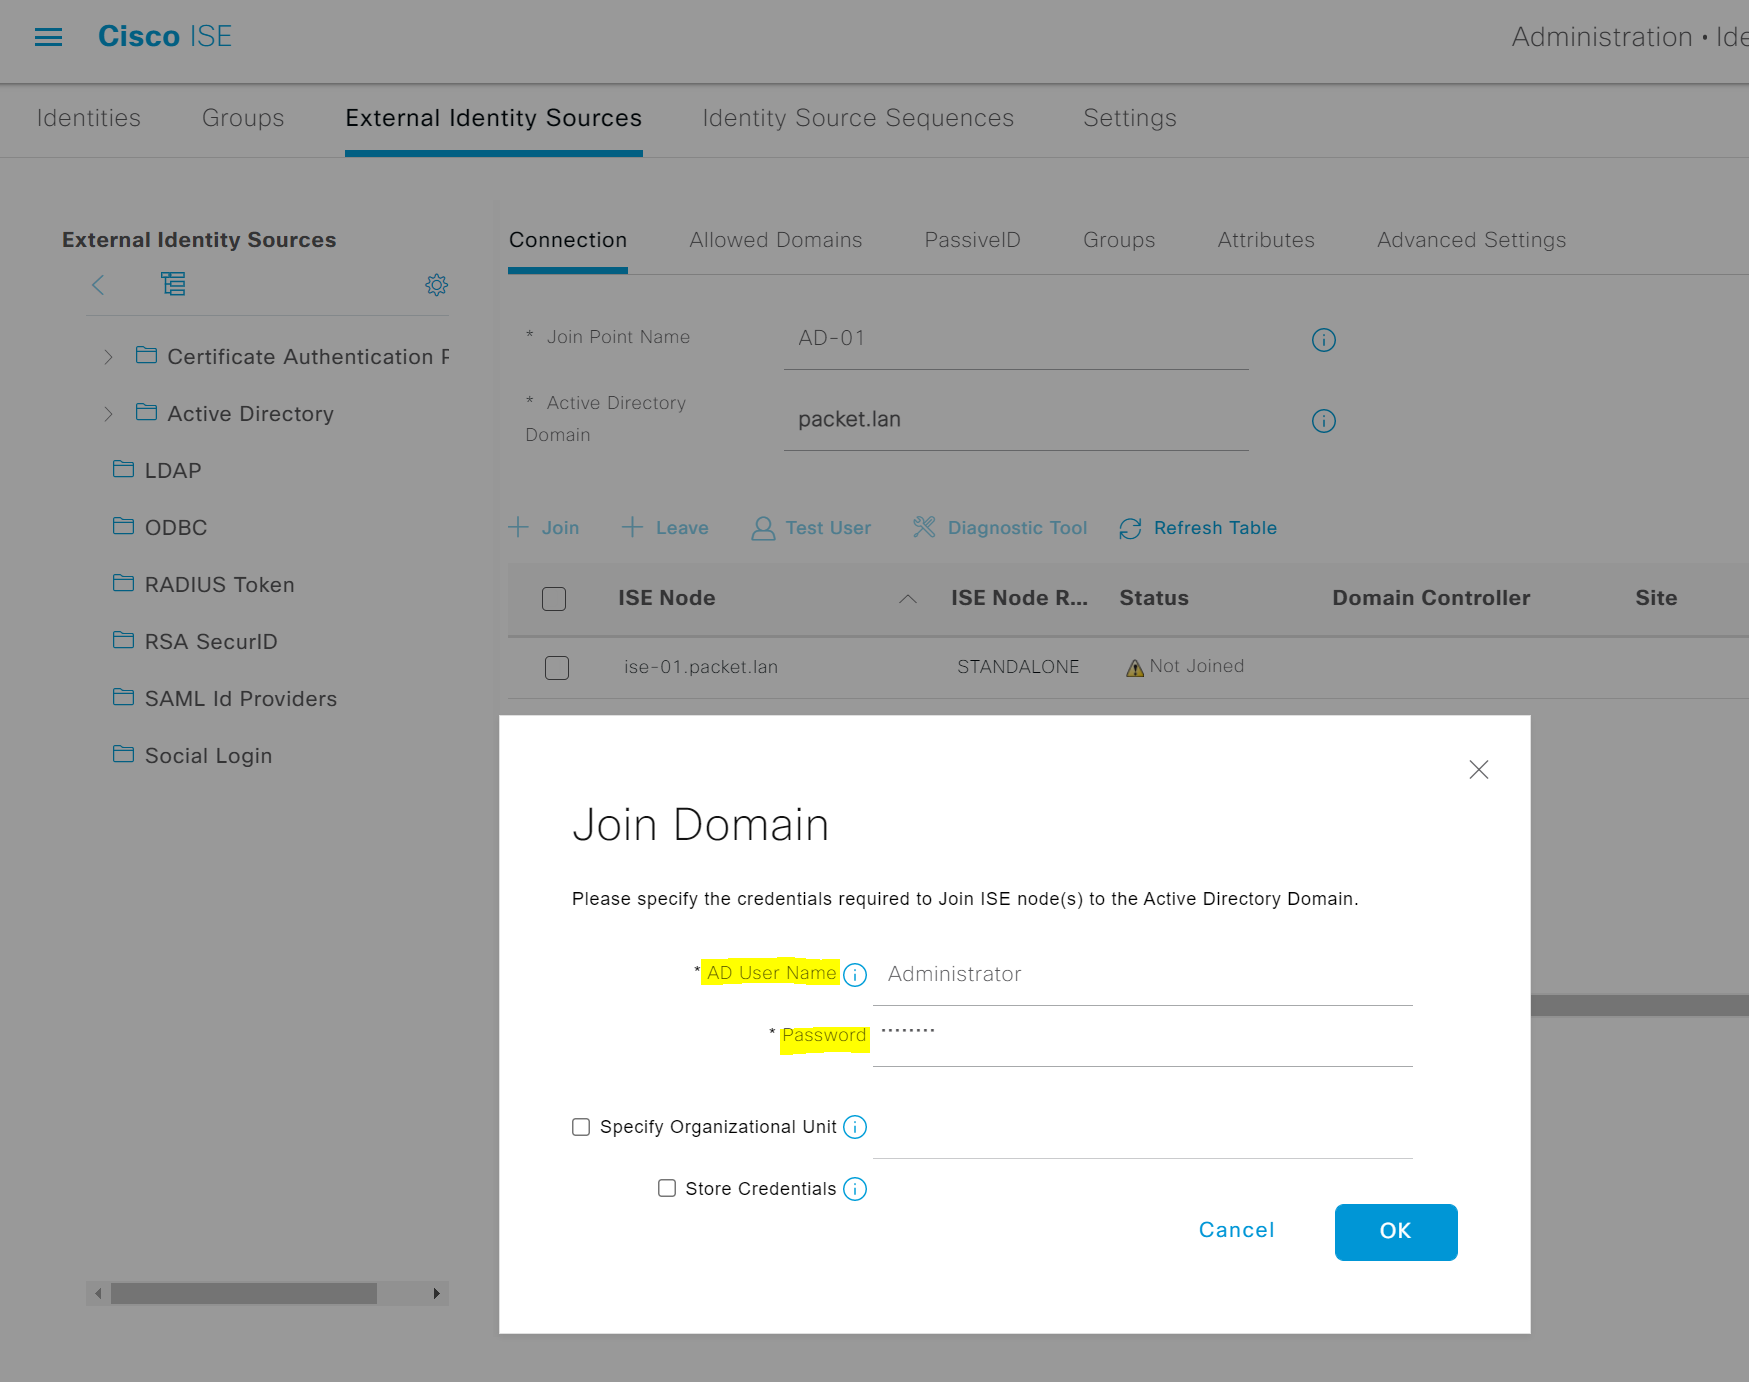Toggle the ISE Node column sort order

pyautogui.click(x=907, y=598)
